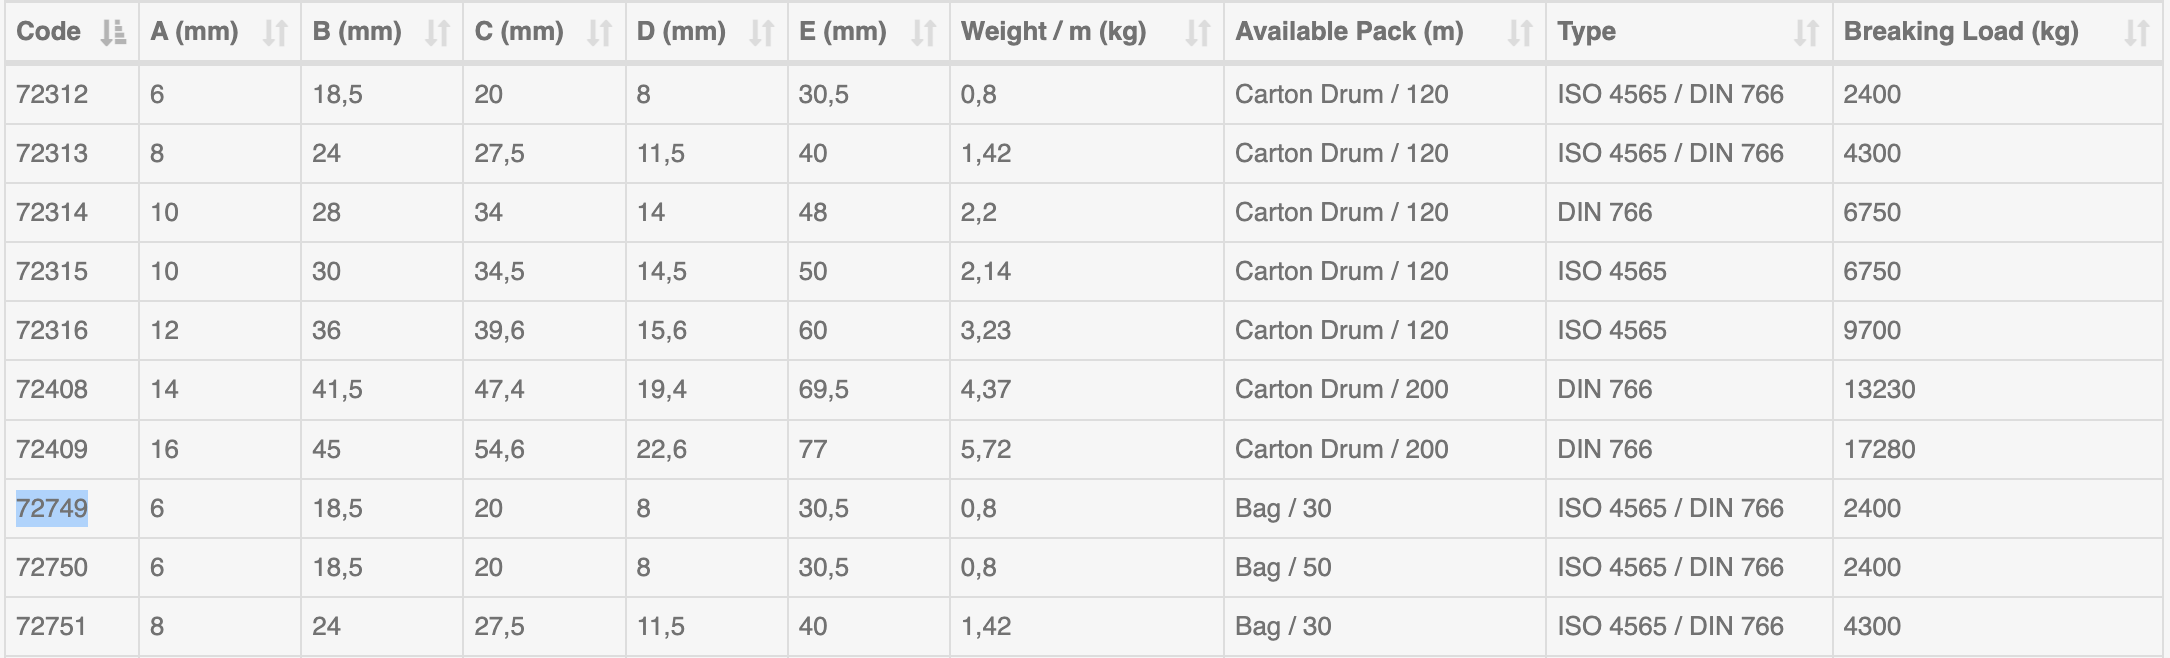
Task: Click product code 72751 row
Action: [52, 626]
